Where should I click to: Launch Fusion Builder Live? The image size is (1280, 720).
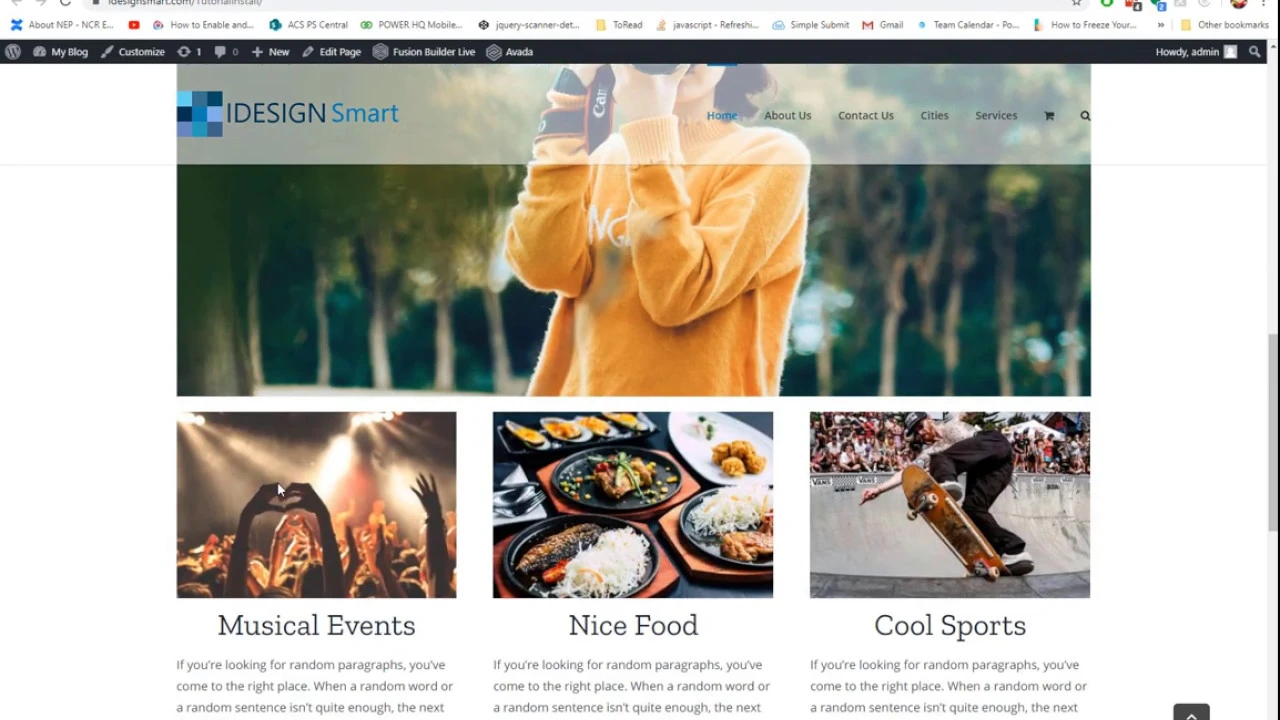[424, 52]
